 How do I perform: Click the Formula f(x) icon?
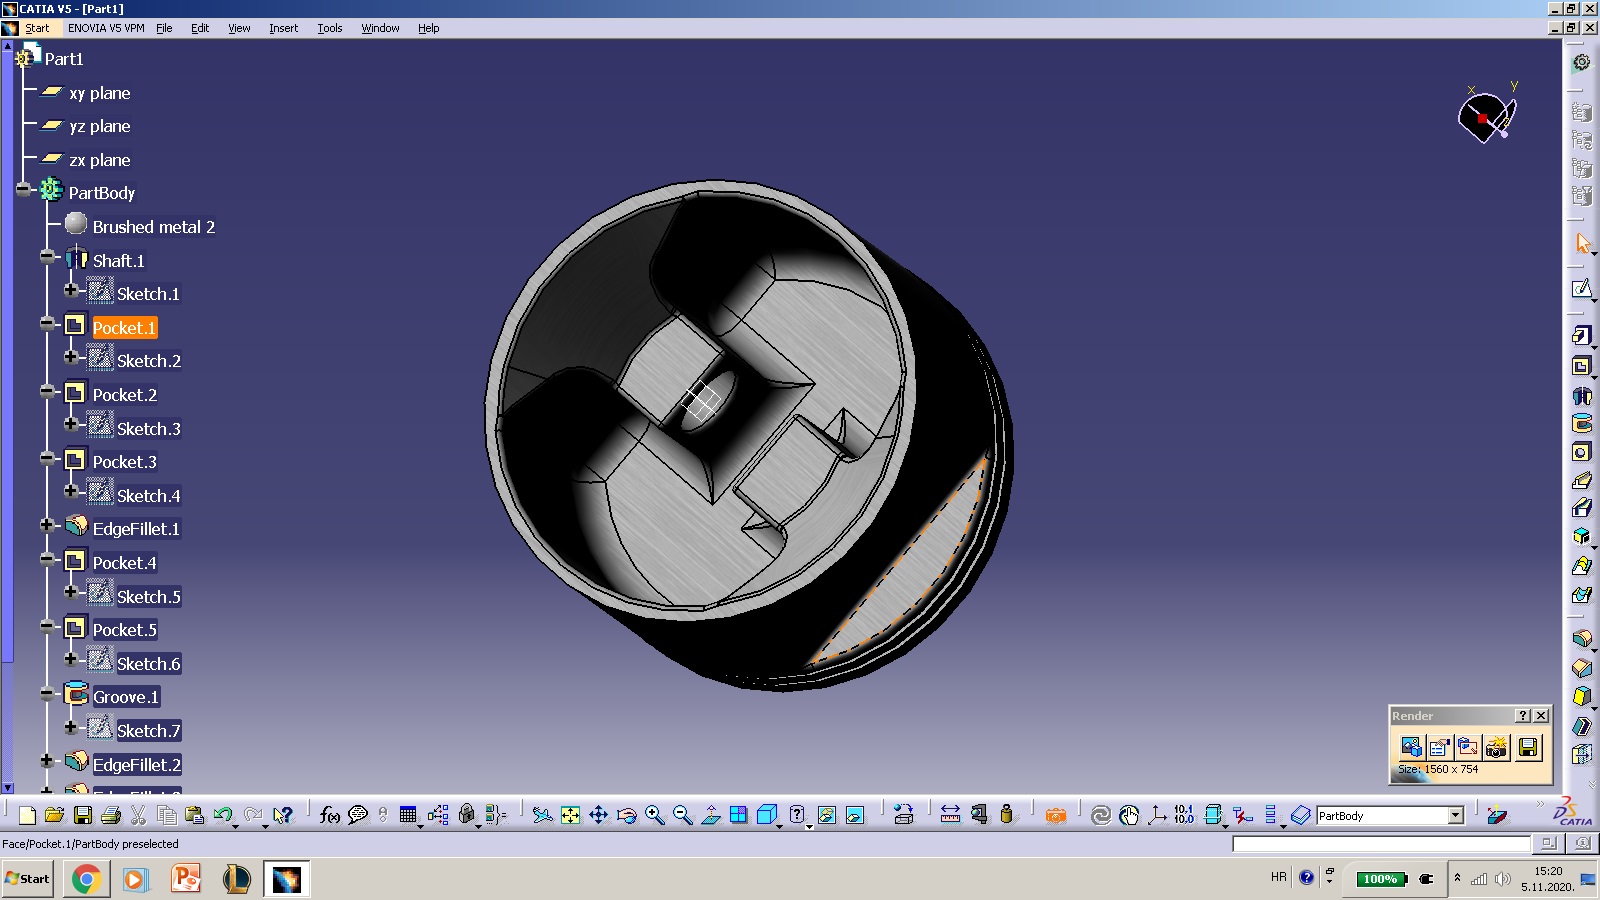[329, 815]
